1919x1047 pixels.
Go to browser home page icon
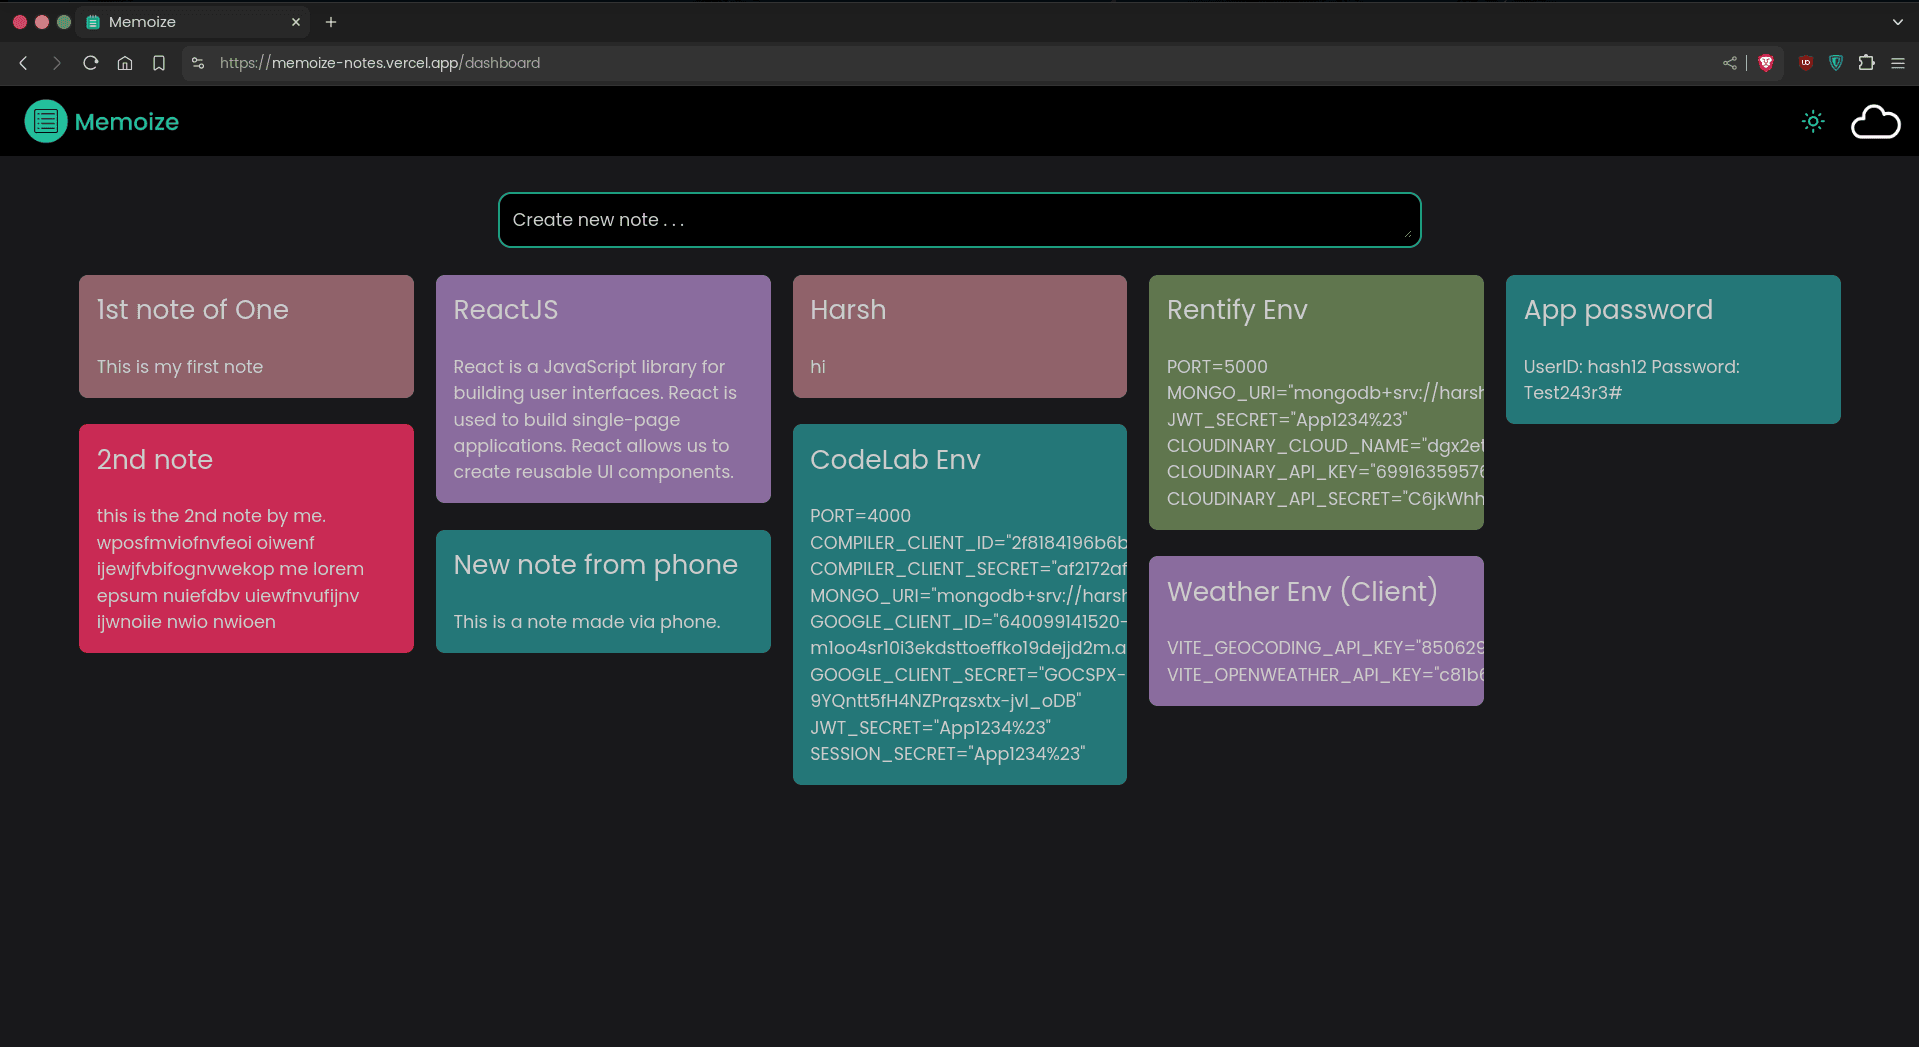pos(125,63)
